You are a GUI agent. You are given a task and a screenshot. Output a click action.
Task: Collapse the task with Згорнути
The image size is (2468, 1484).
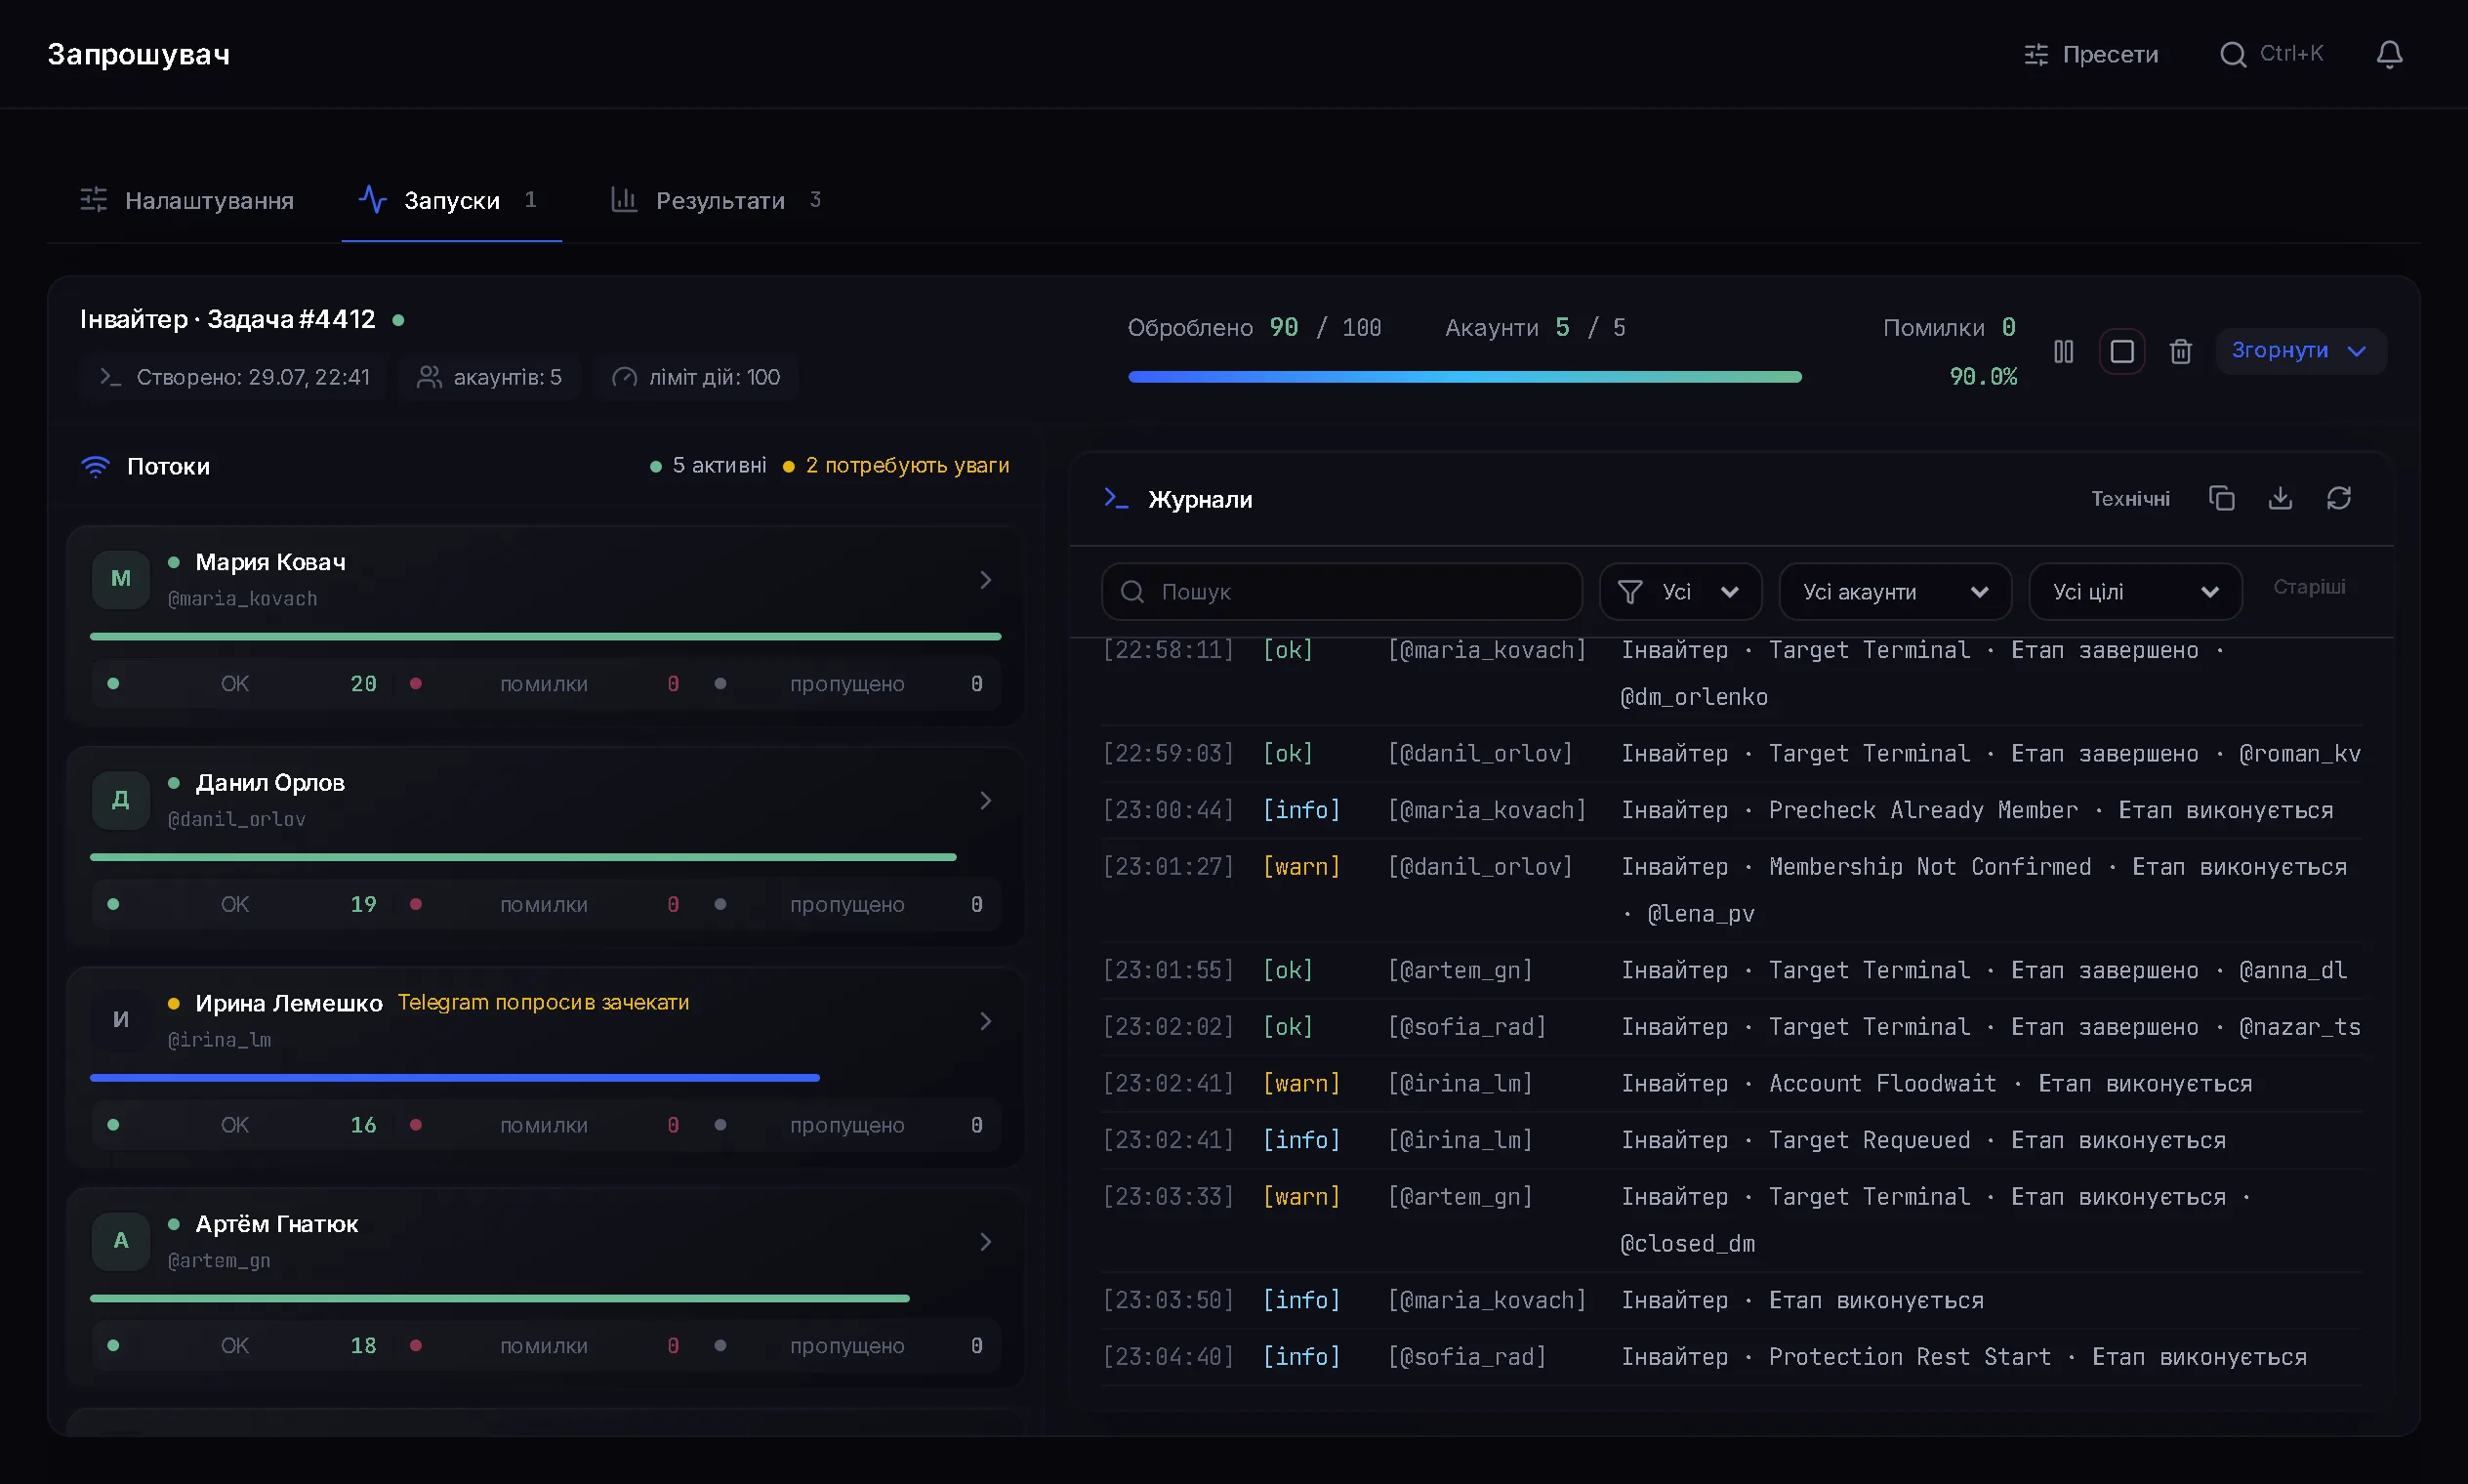click(2300, 351)
